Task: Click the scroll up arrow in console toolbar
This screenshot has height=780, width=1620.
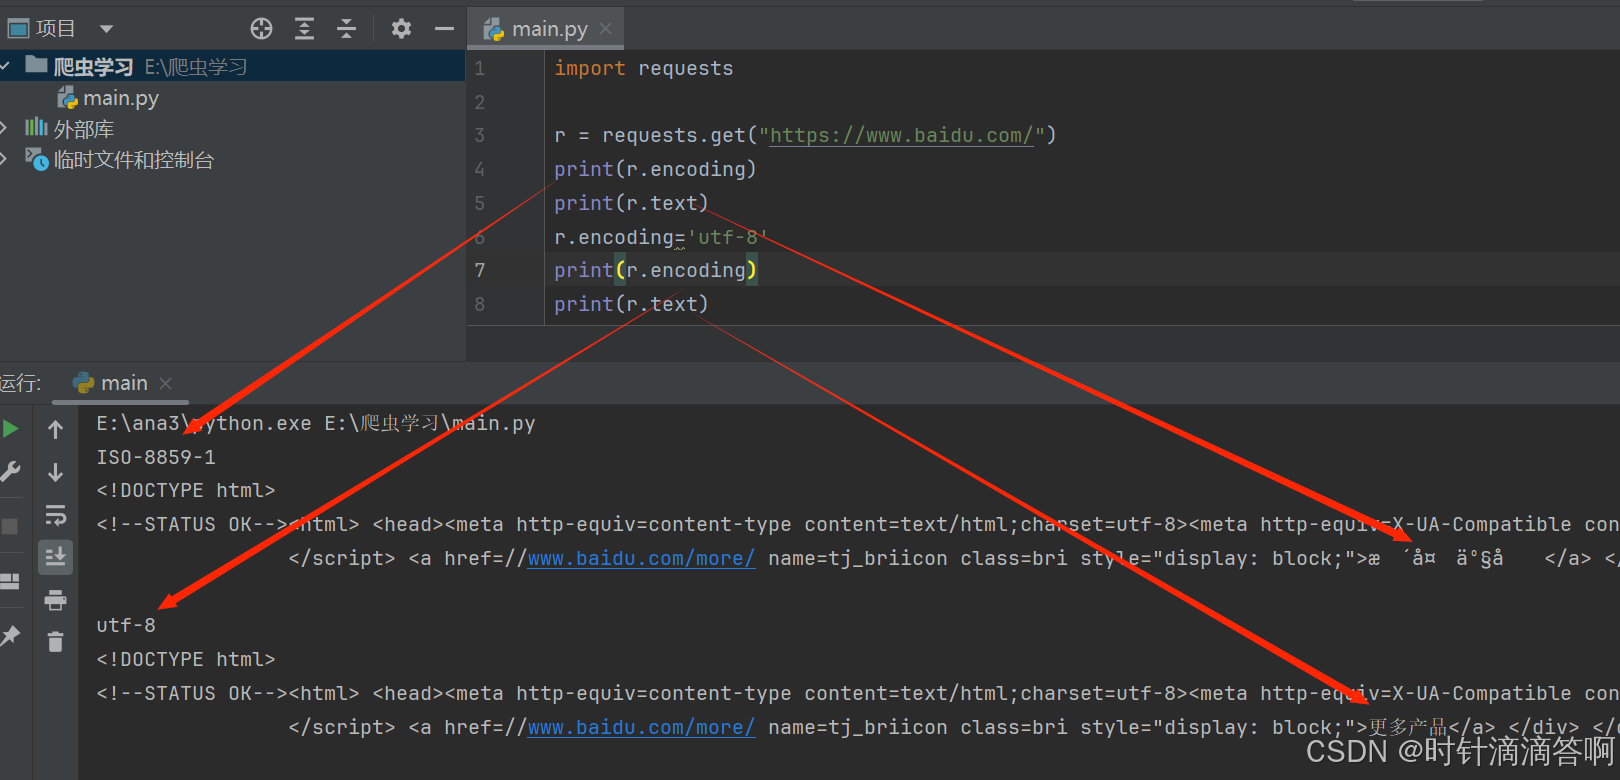Action: tap(55, 430)
